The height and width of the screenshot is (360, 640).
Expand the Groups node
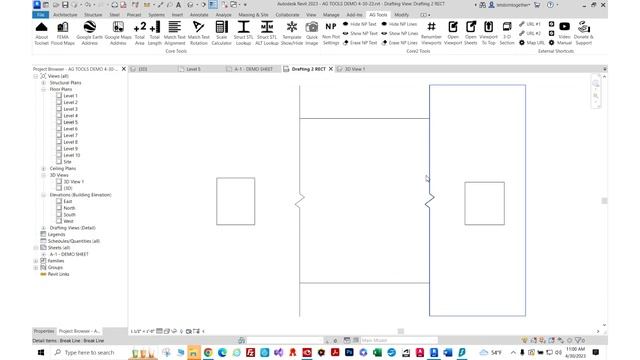coord(36,267)
